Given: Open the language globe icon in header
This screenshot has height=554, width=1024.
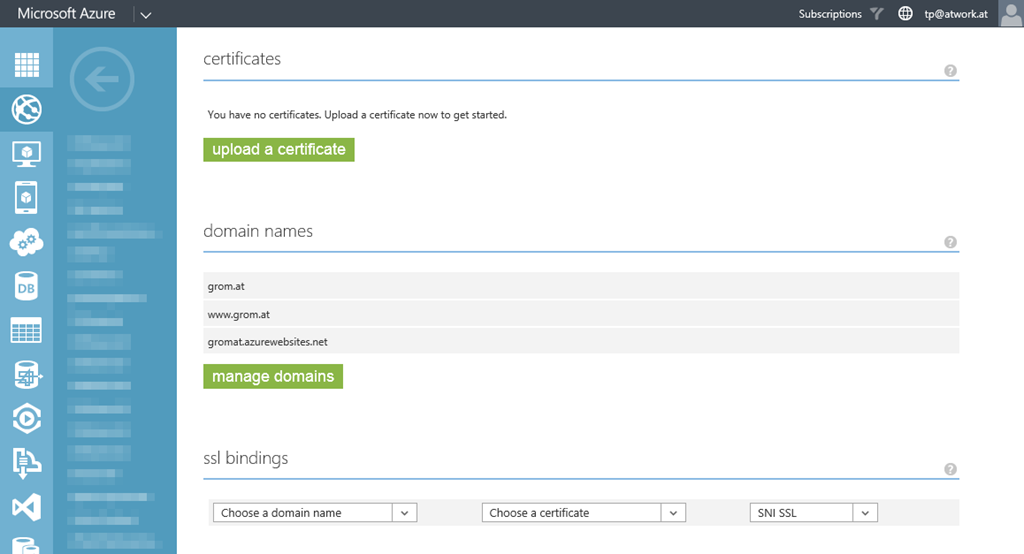Looking at the screenshot, I should pyautogui.click(x=906, y=14).
